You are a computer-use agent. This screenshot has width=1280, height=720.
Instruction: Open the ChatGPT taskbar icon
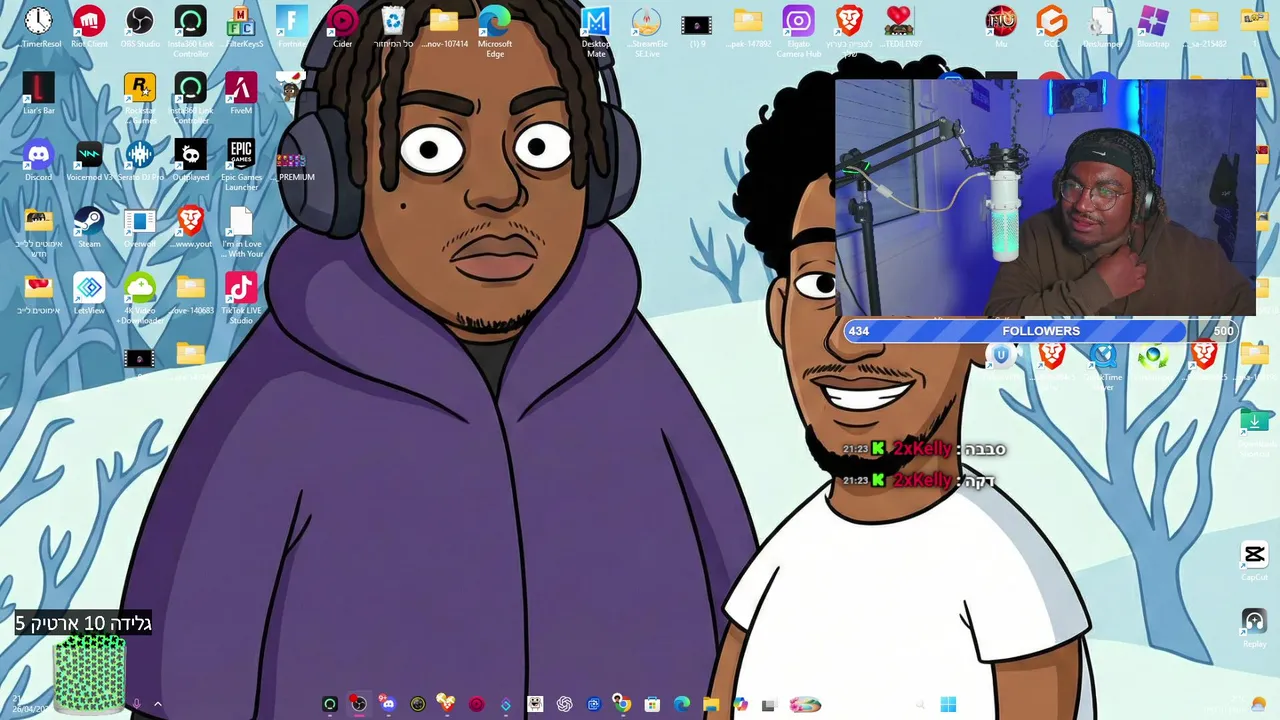(x=564, y=704)
